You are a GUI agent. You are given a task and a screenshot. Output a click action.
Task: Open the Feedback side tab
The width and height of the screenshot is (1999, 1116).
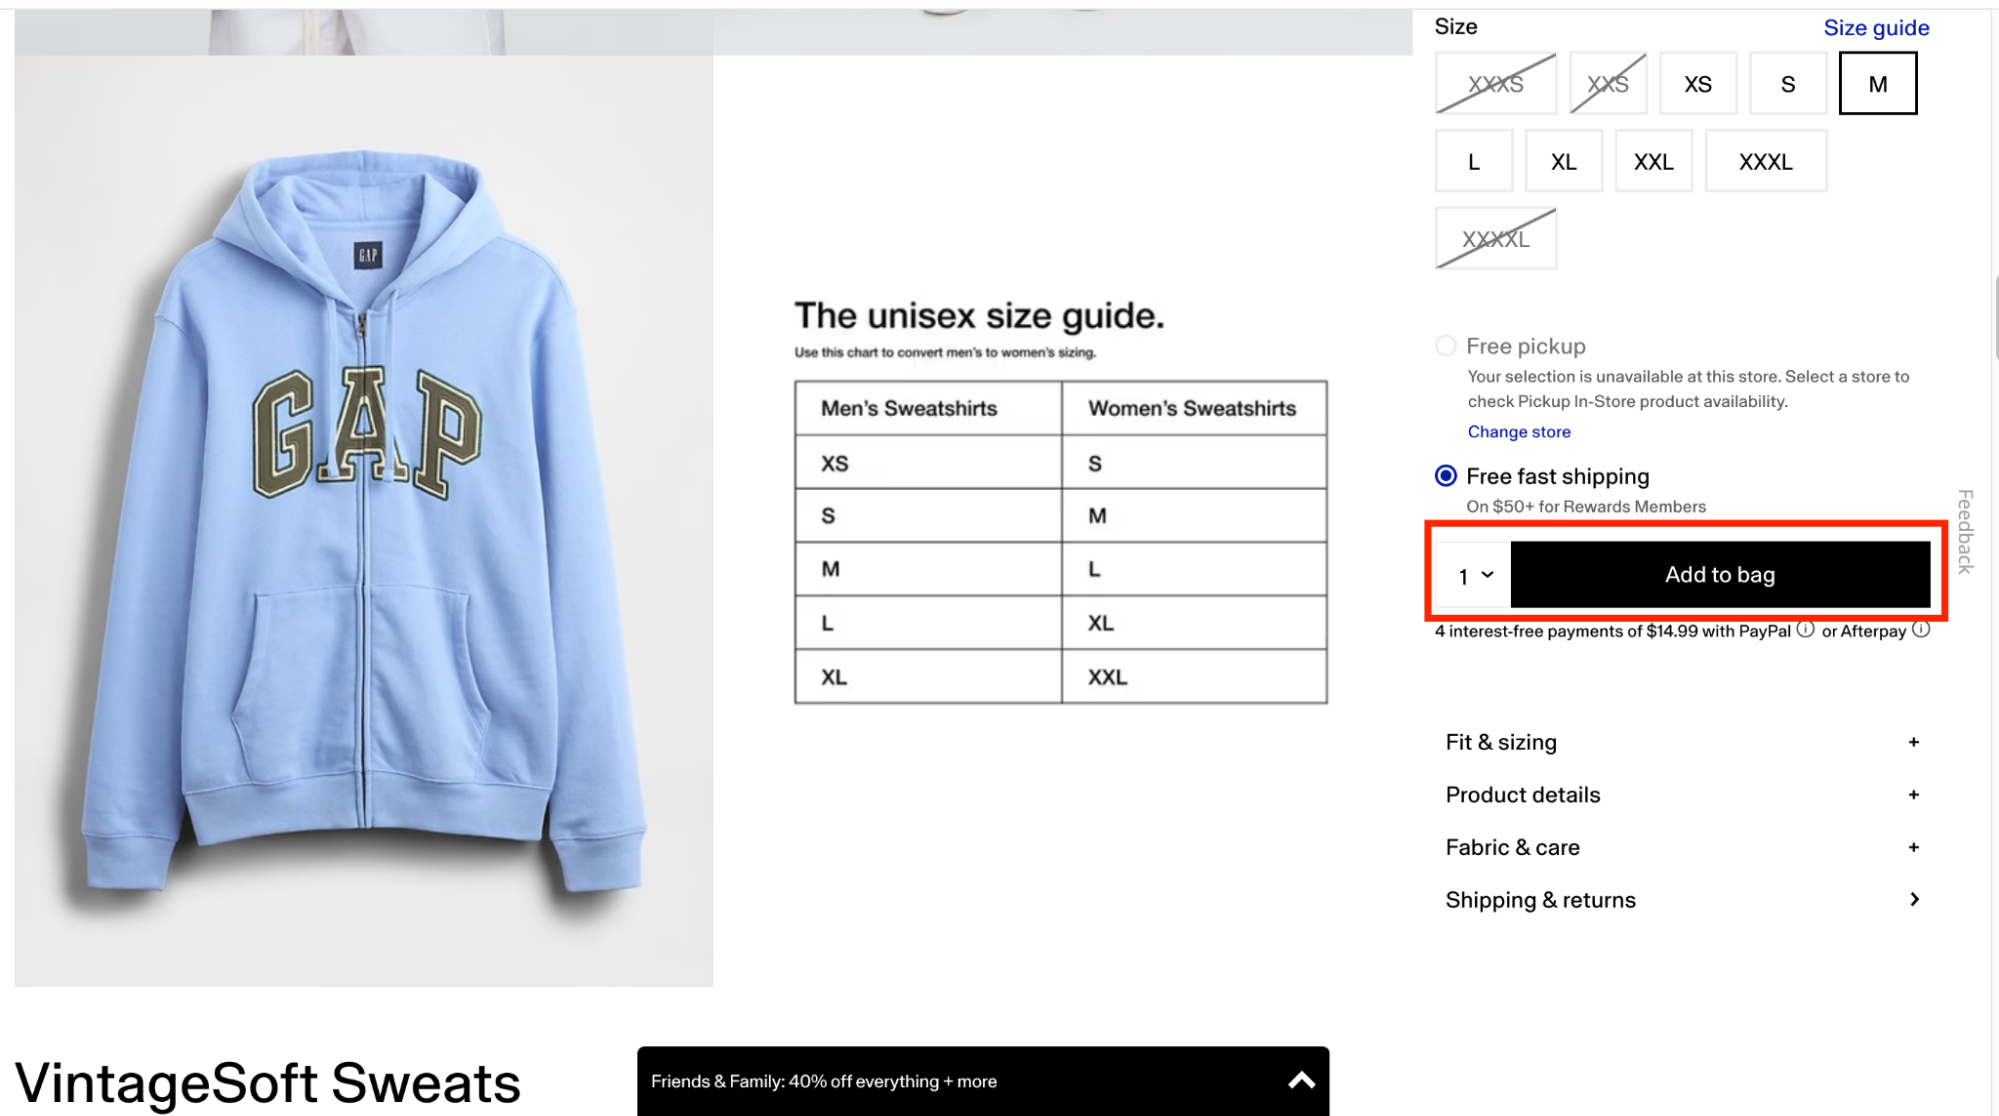tap(1965, 531)
